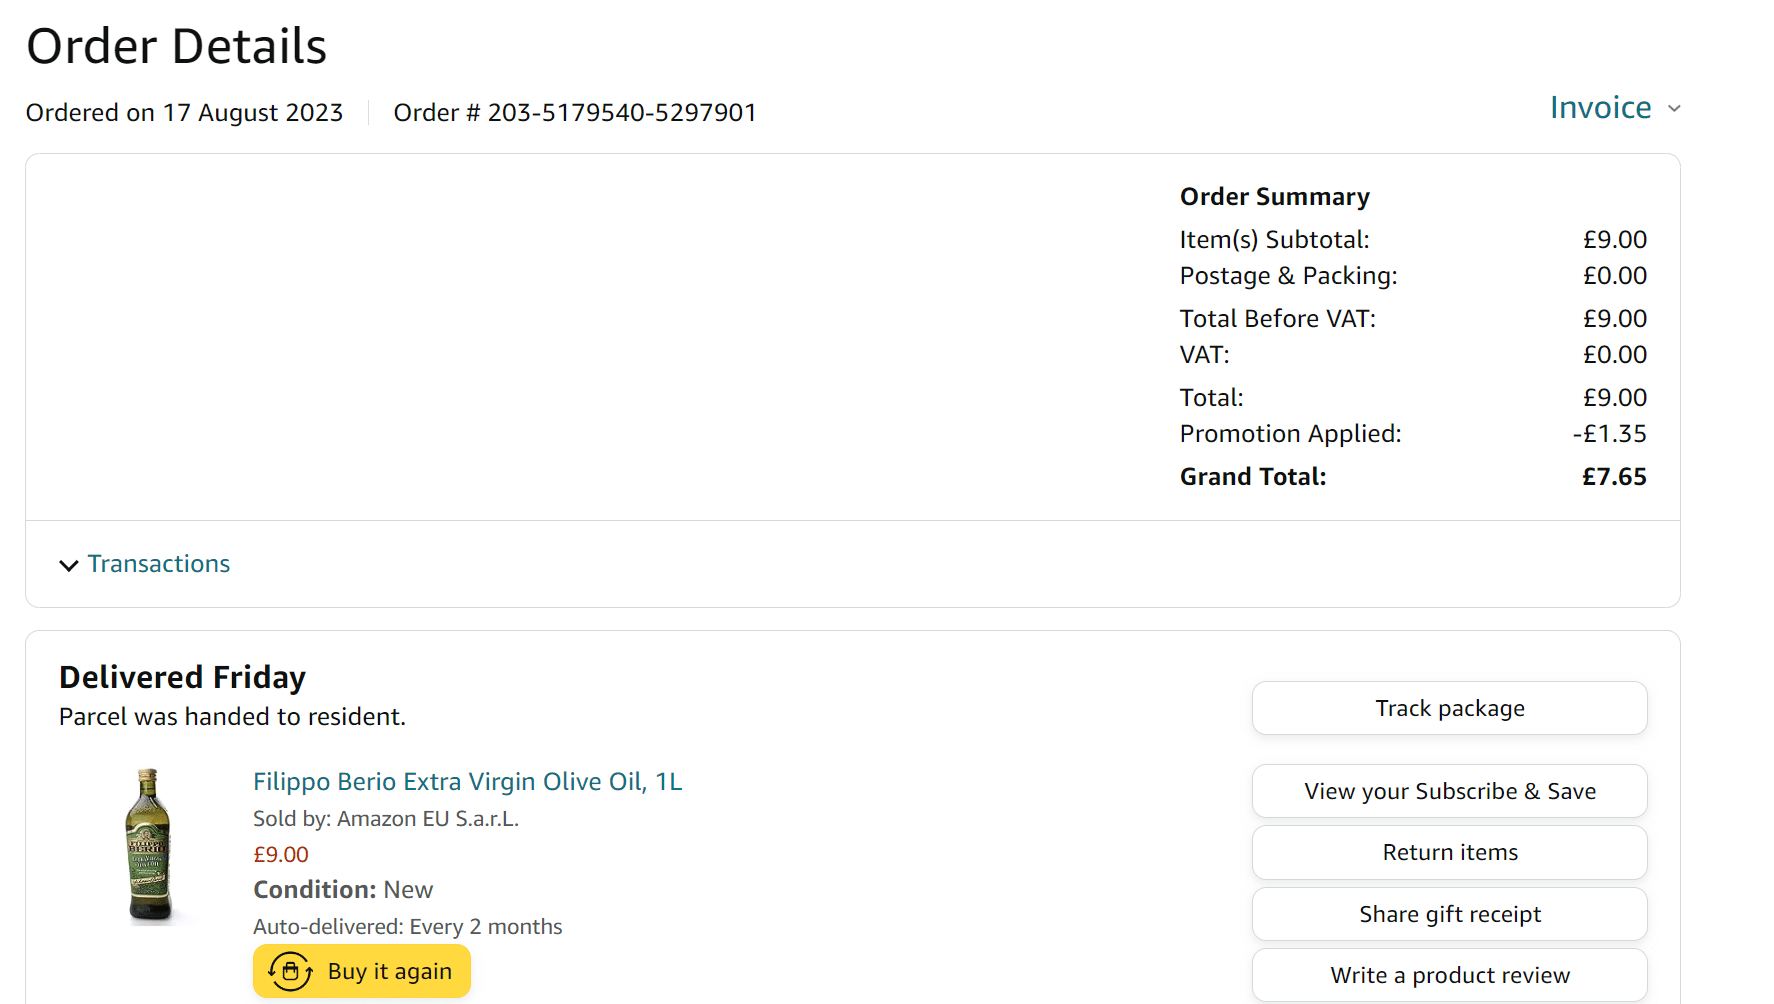The width and height of the screenshot is (1774, 1004).
Task: Click the Return items button
Action: (x=1450, y=853)
